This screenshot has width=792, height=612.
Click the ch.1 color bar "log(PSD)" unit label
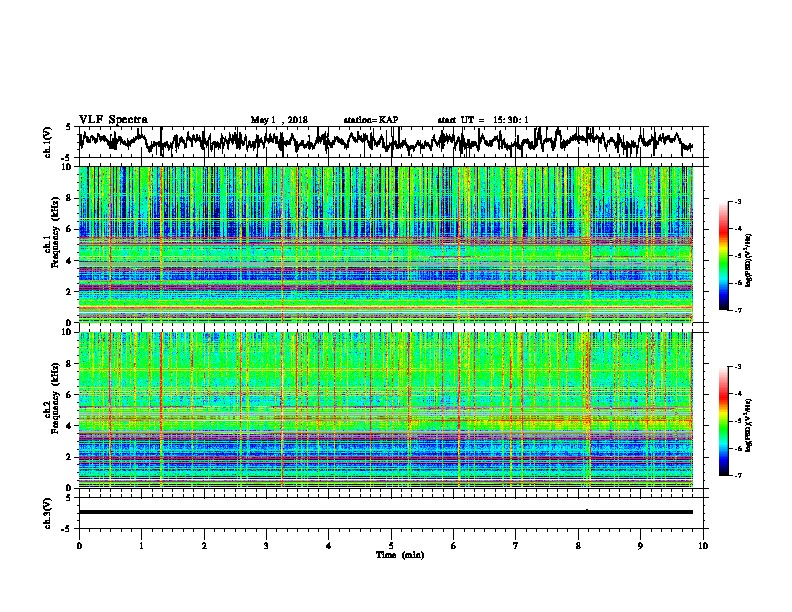749,260
